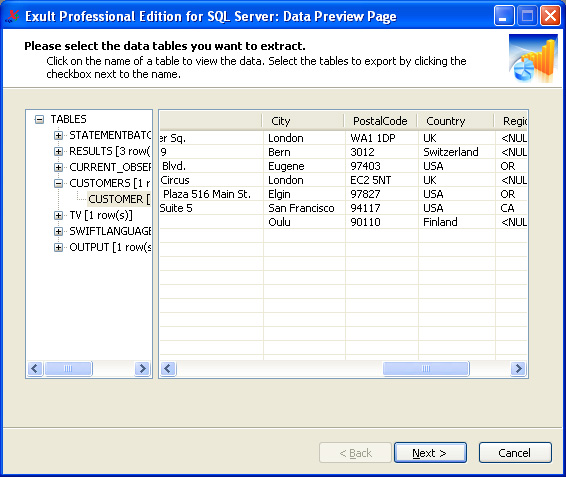Select the Blvd. address cell

coord(212,166)
